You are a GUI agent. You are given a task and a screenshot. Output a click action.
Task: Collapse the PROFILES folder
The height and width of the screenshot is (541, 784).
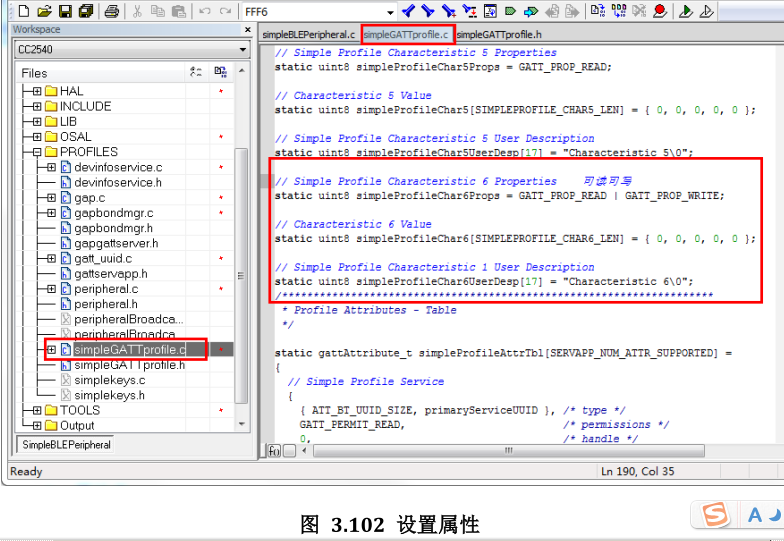point(36,152)
